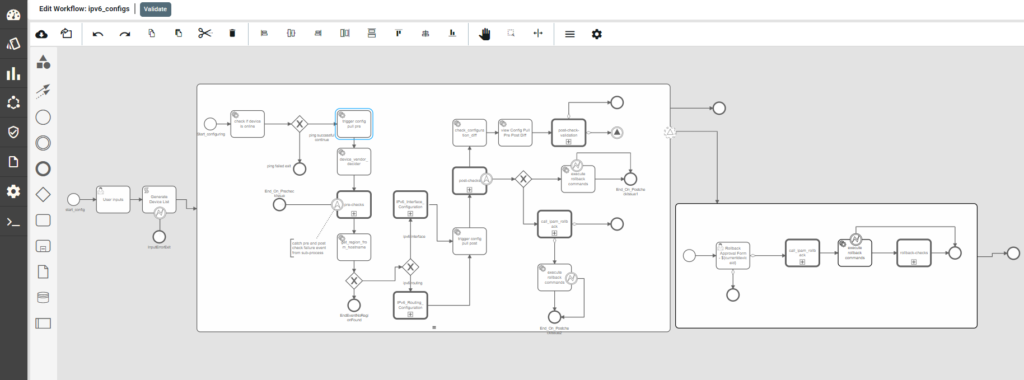Click the trash delete toolbar icon

[232, 33]
